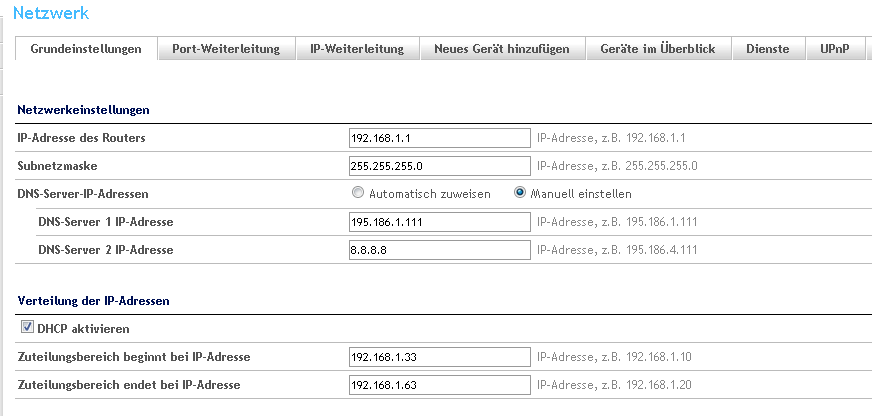Click DHCP range end IP field
The image size is (872, 416).
438,385
